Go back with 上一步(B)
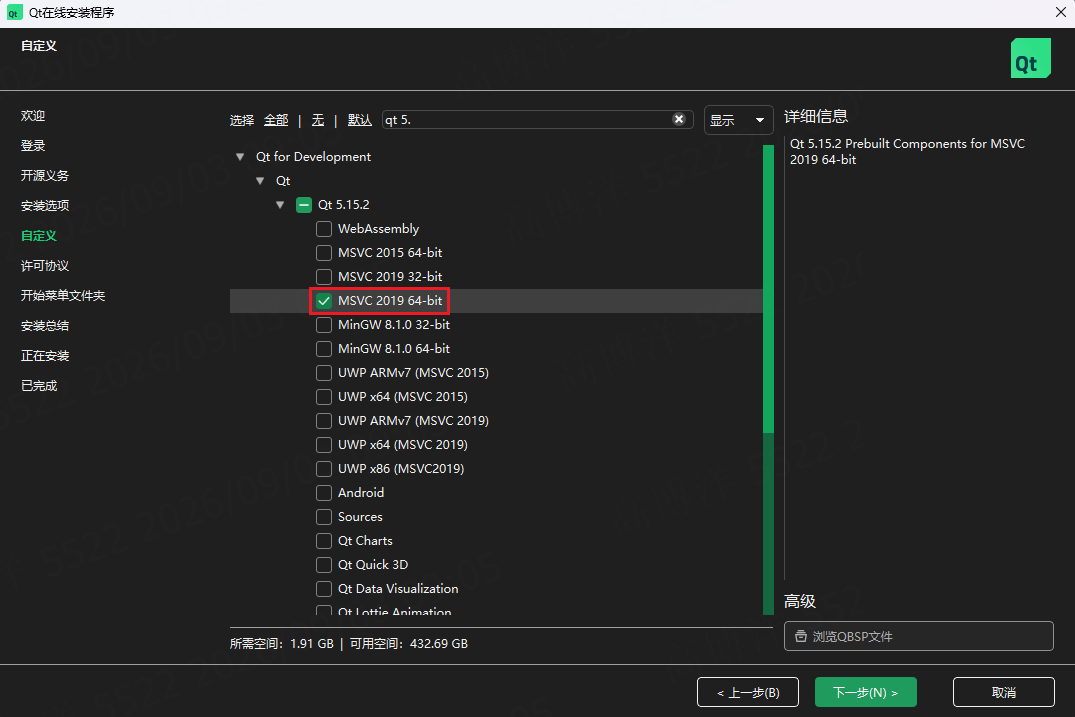 748,692
